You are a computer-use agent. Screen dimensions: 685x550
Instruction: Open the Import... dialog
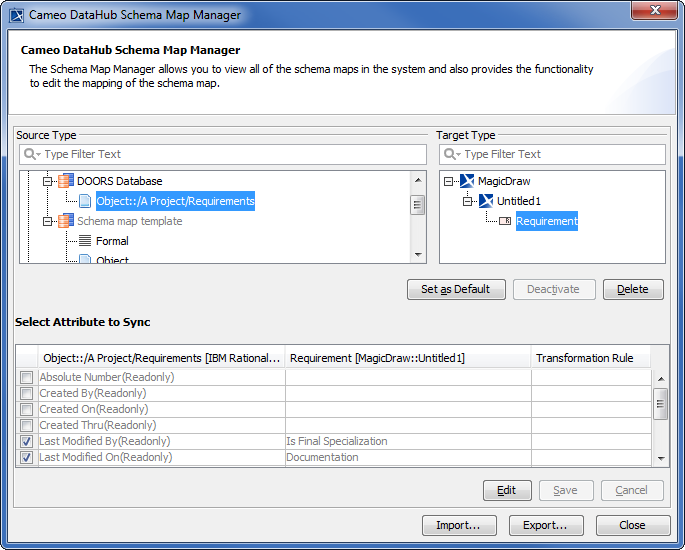click(x=459, y=525)
